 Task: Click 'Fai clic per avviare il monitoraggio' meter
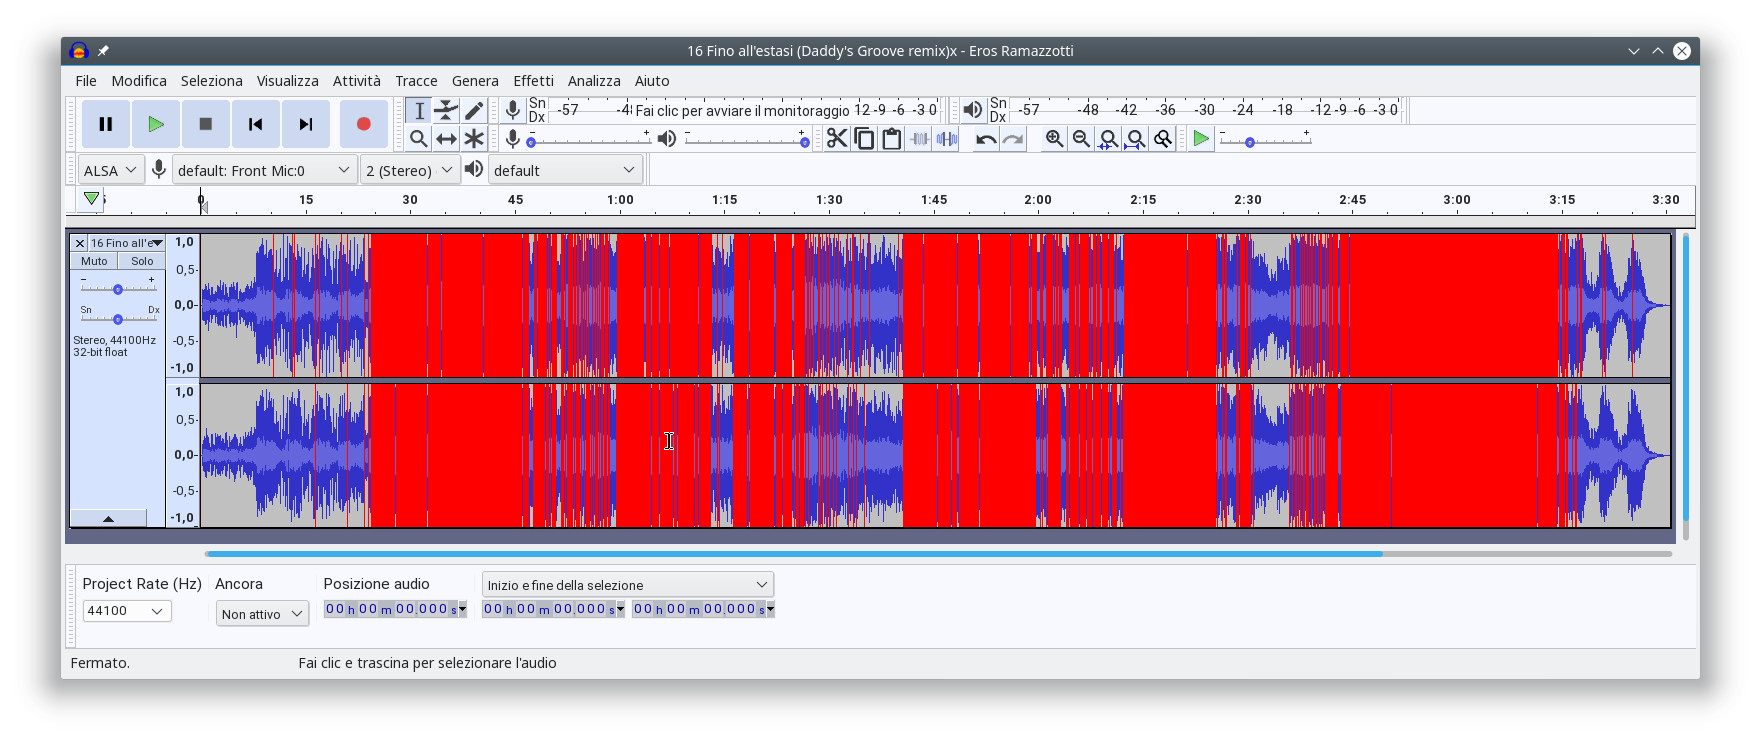click(x=742, y=111)
